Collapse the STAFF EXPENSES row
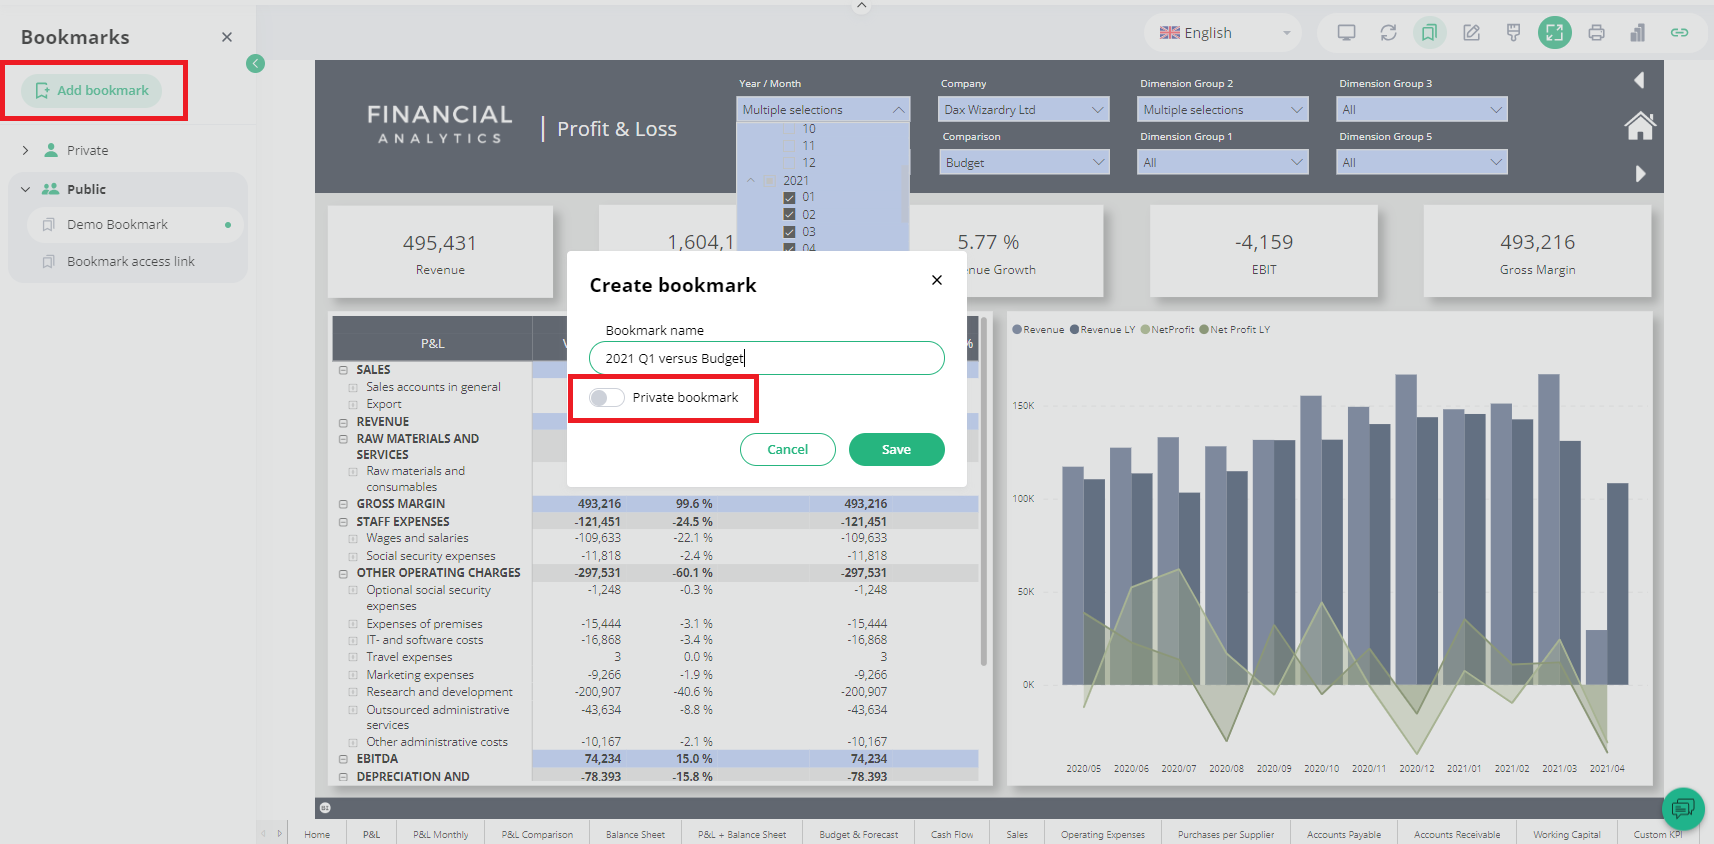1714x844 pixels. tap(343, 522)
